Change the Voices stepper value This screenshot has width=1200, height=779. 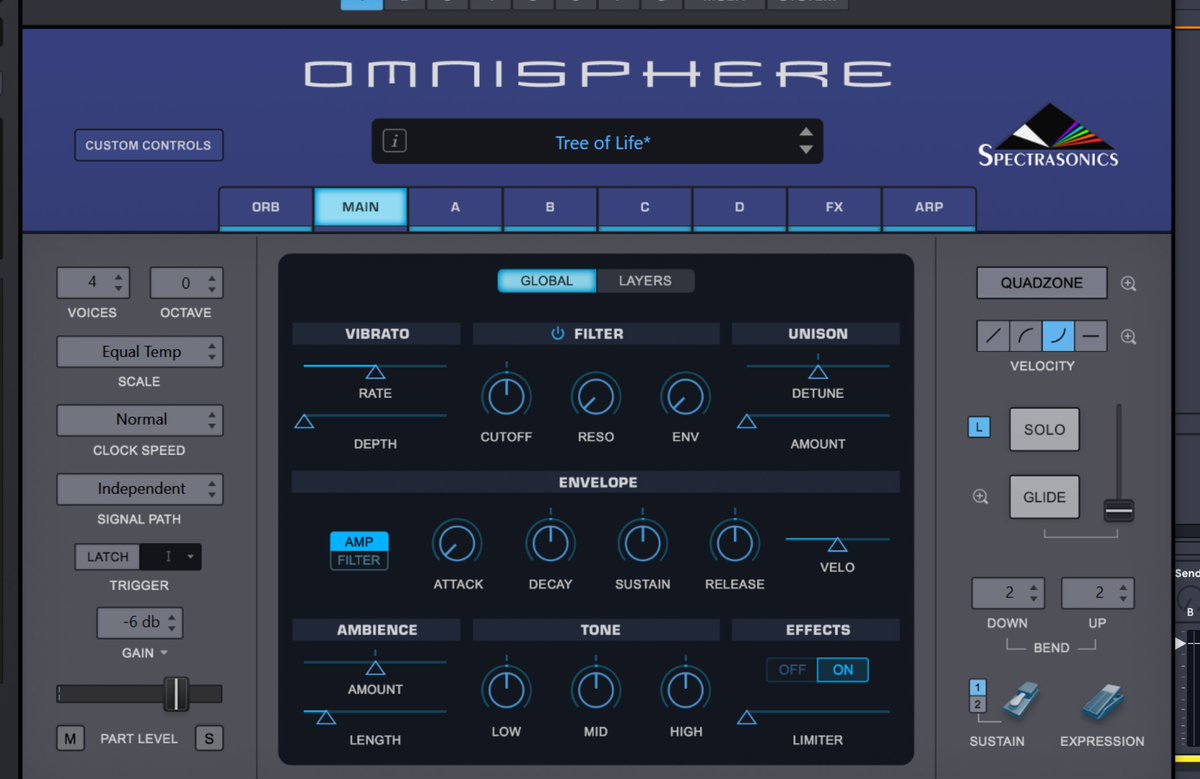[x=93, y=283]
